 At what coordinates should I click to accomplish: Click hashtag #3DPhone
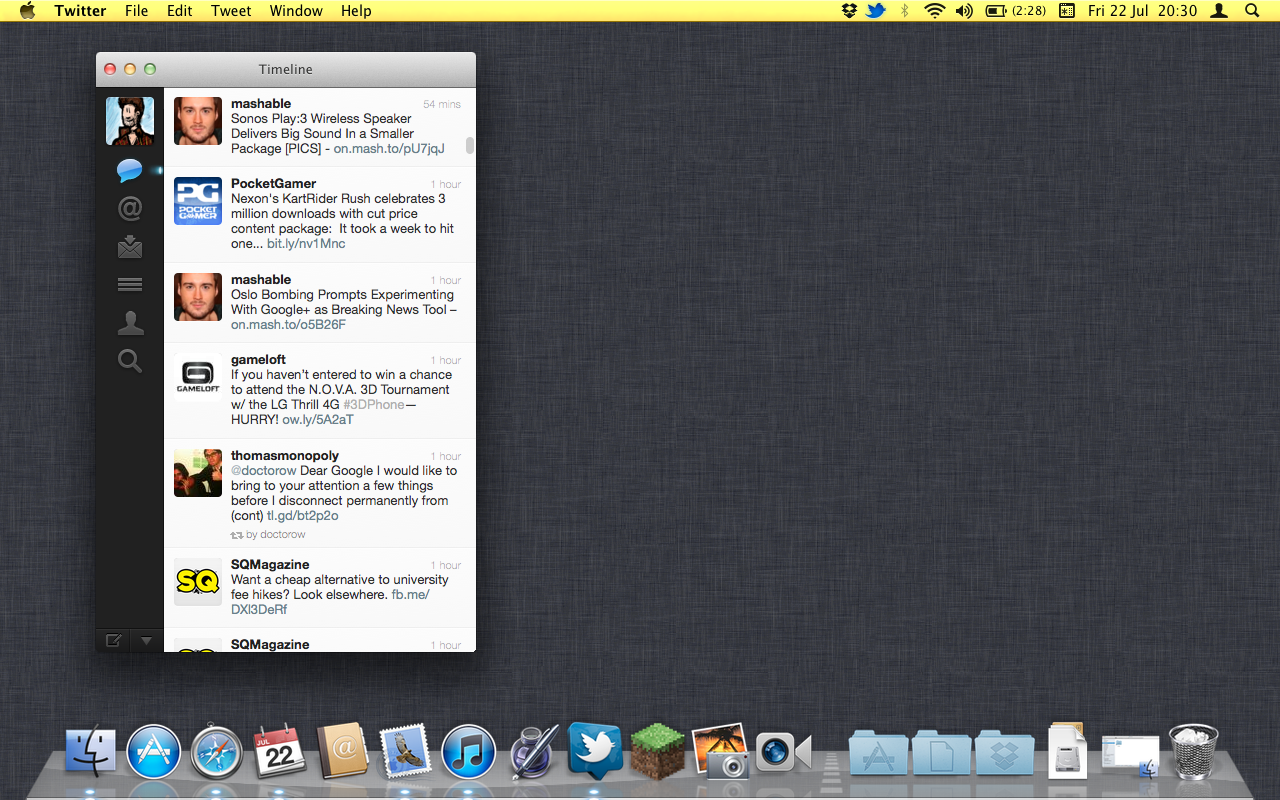pos(374,405)
